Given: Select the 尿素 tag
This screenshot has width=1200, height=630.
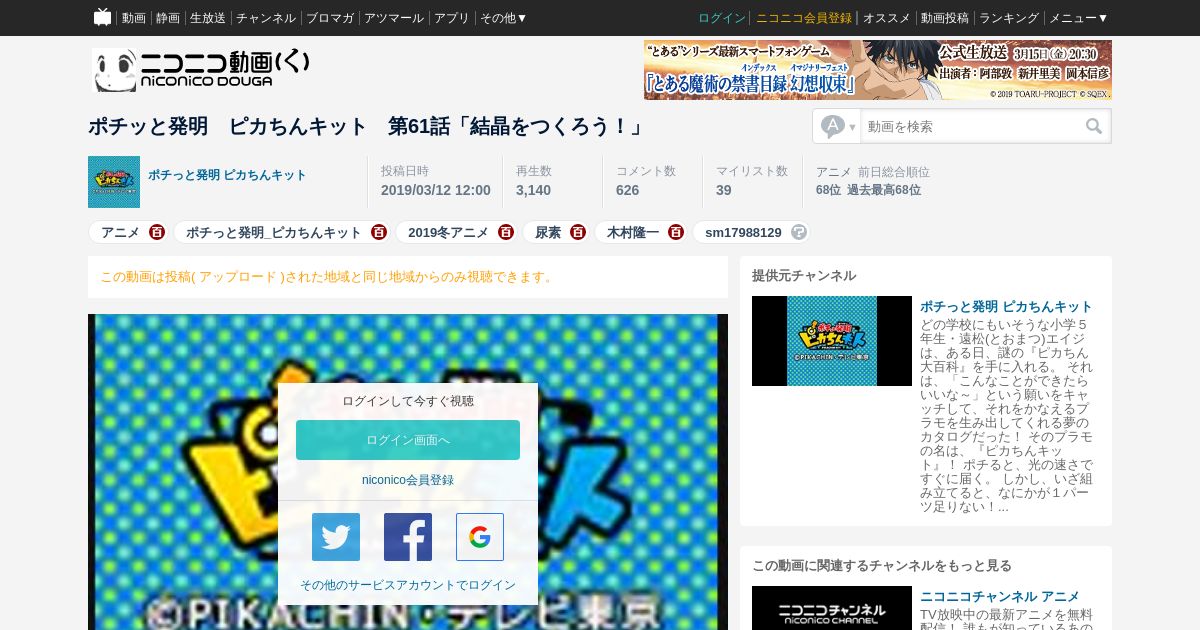Looking at the screenshot, I should point(548,232).
